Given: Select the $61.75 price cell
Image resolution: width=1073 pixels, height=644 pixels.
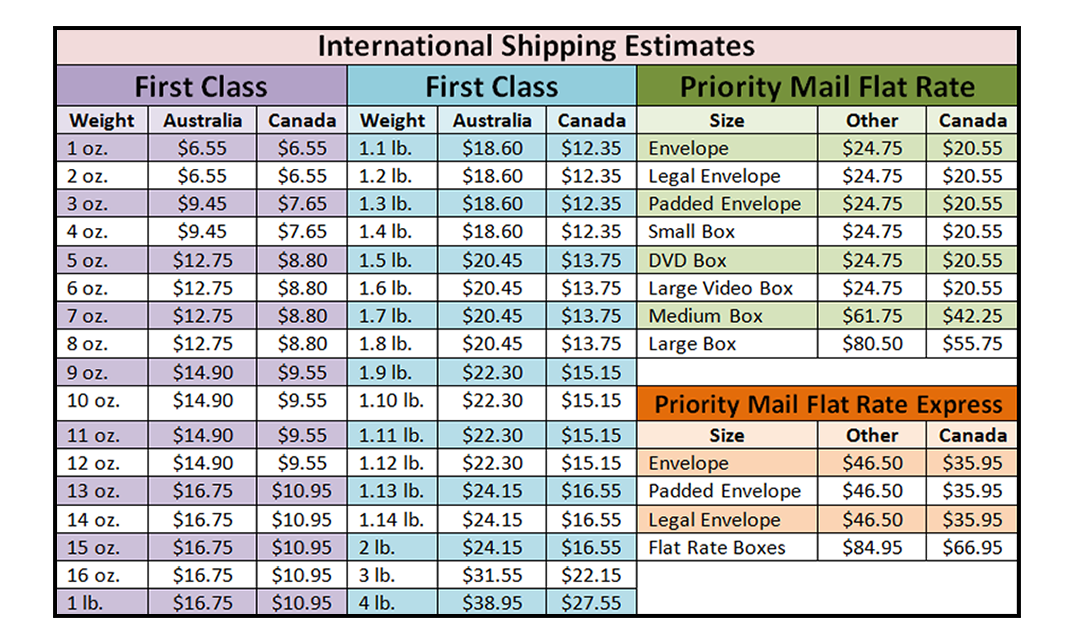Looking at the screenshot, I should pos(872,316).
